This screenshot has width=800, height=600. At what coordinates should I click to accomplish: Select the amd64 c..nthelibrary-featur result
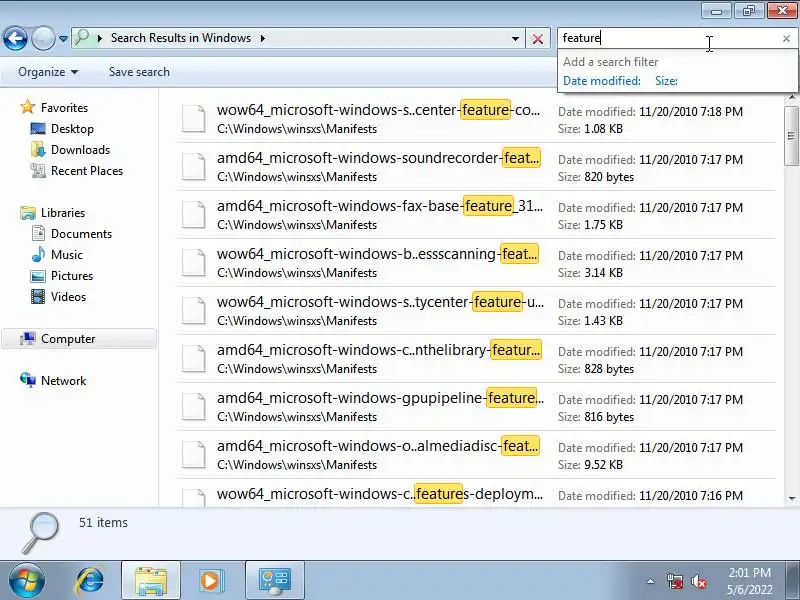476,359
